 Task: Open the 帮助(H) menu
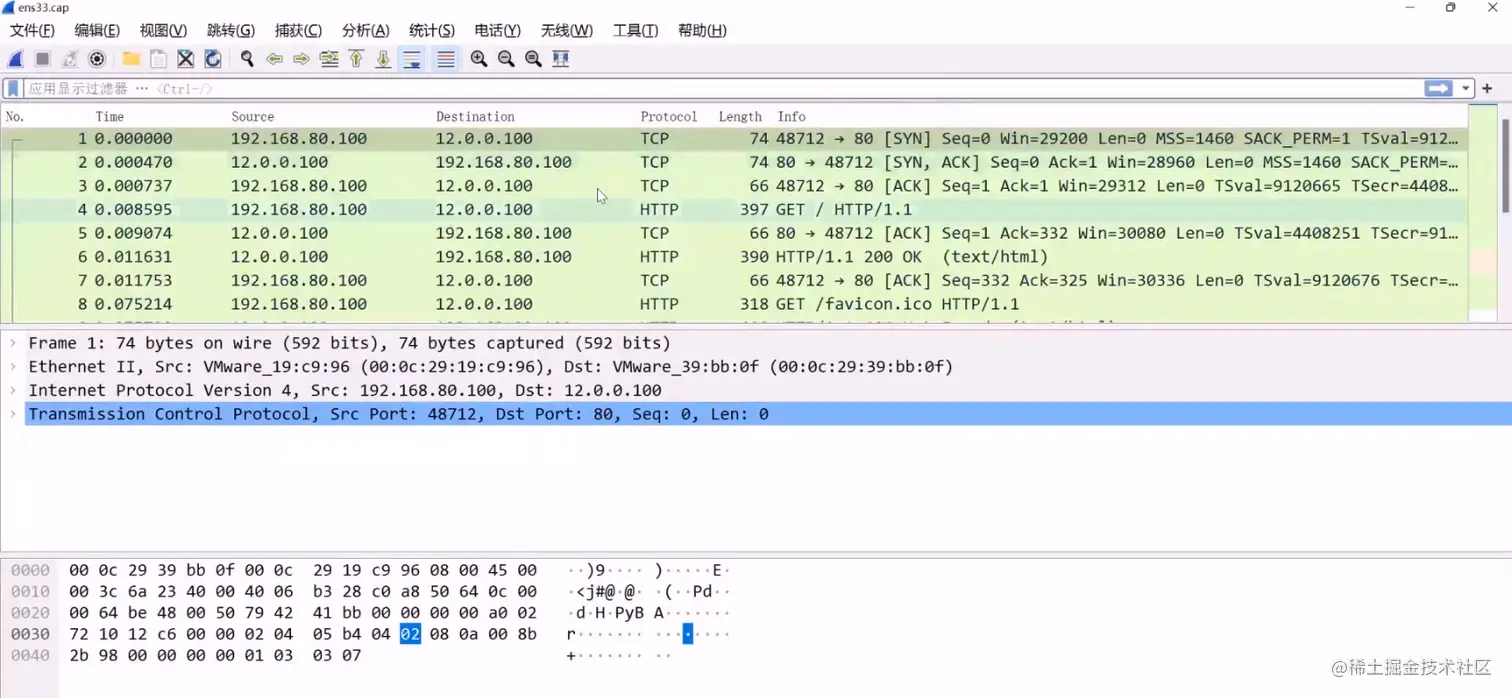coord(702,31)
